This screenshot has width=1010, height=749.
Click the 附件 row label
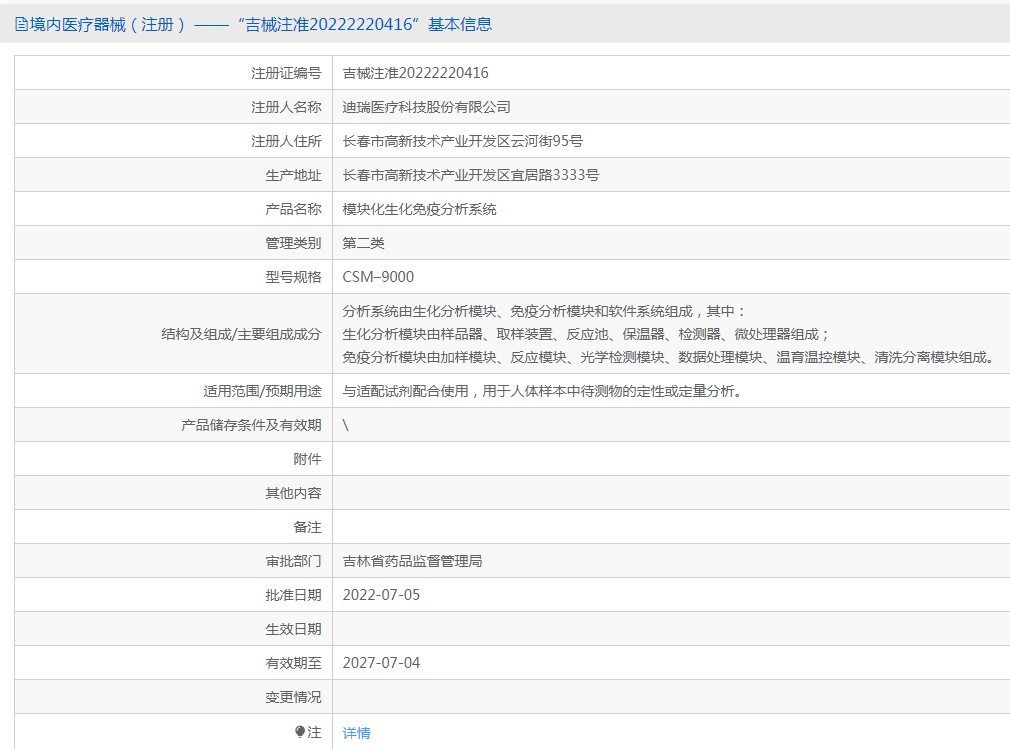307,459
